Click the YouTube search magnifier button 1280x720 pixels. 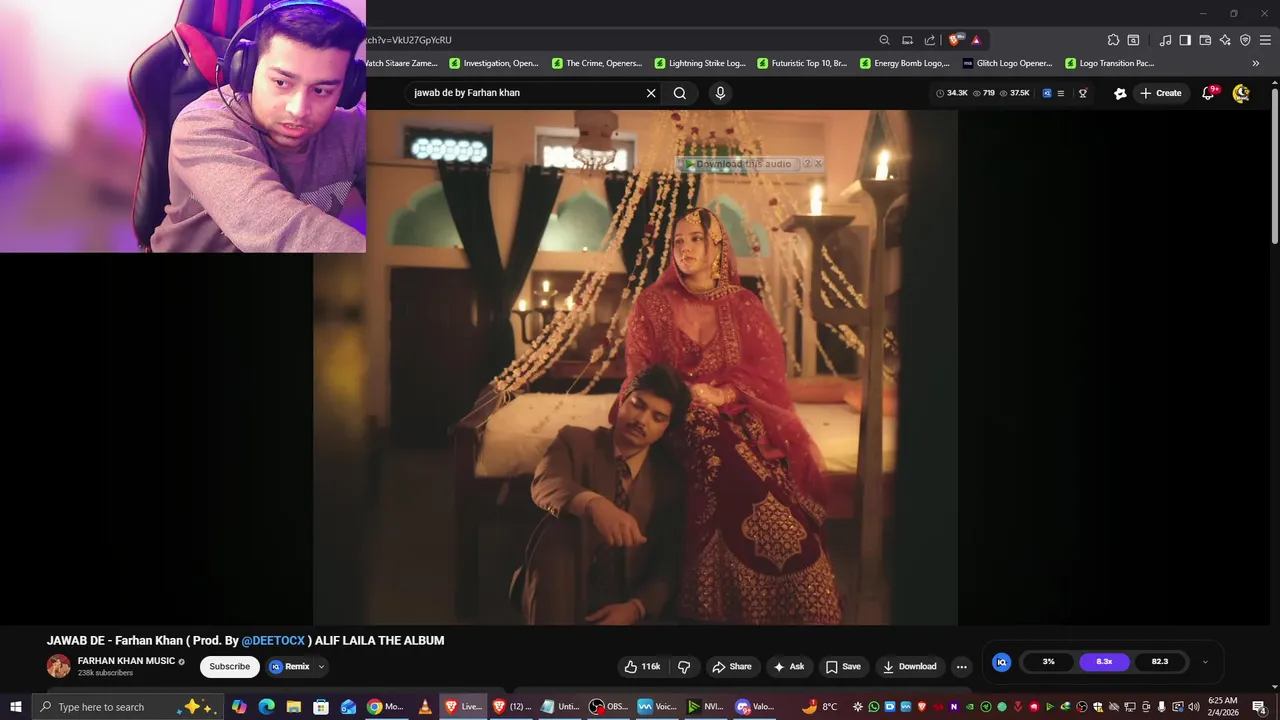(x=680, y=93)
